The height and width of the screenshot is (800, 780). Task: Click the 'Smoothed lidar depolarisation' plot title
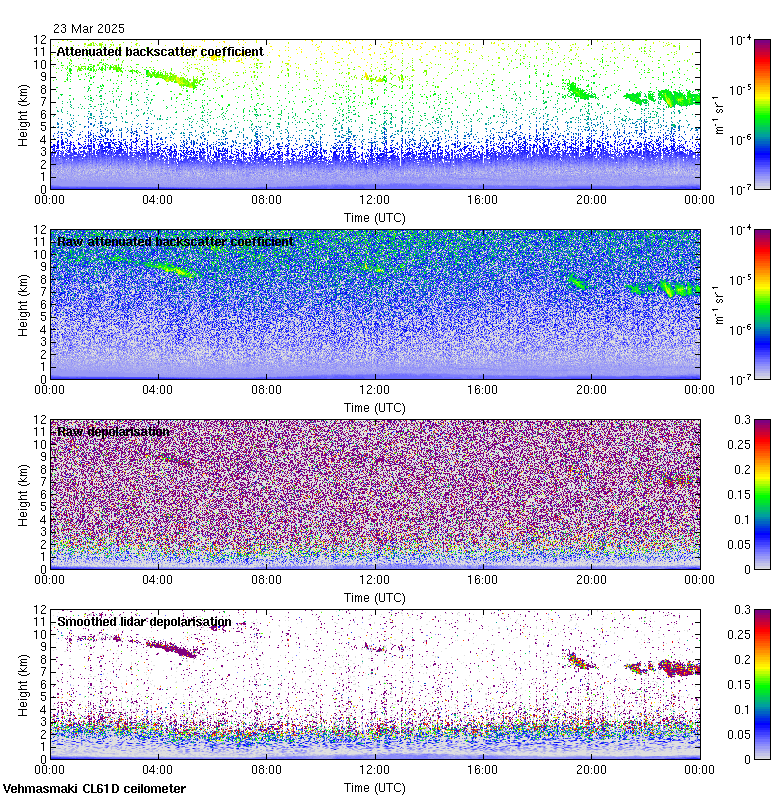[144, 621]
